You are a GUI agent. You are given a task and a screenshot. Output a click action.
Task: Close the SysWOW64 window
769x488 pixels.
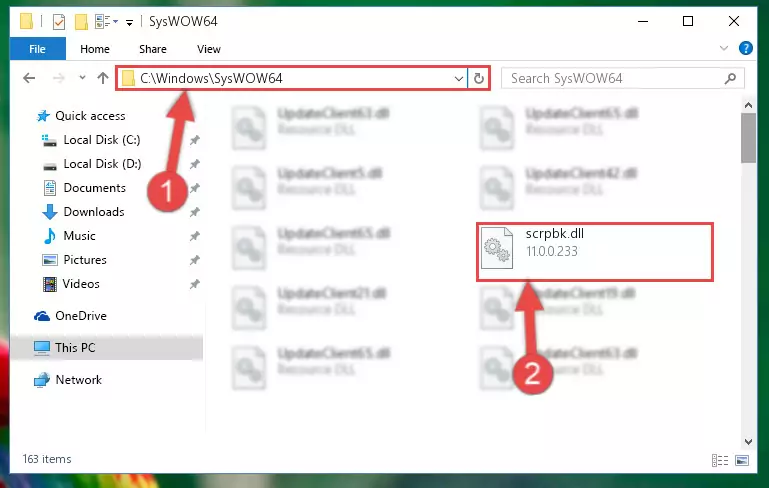point(734,22)
